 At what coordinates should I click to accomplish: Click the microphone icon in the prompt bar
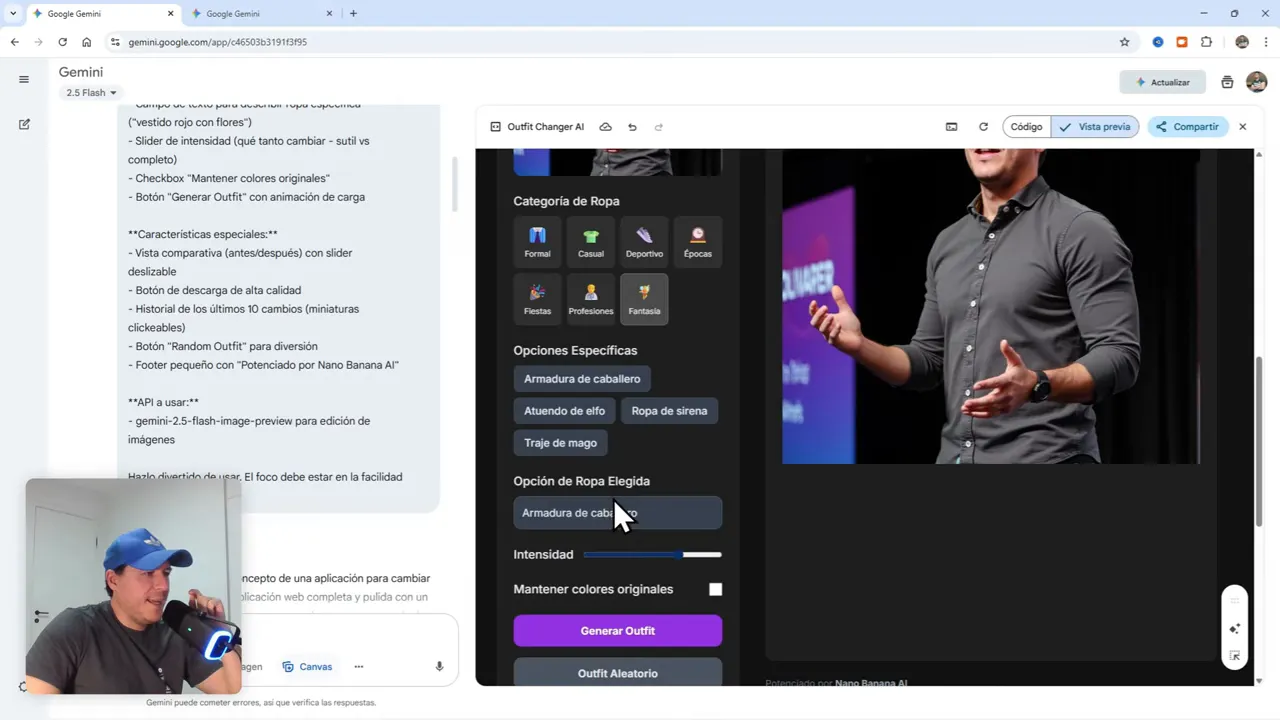439,666
